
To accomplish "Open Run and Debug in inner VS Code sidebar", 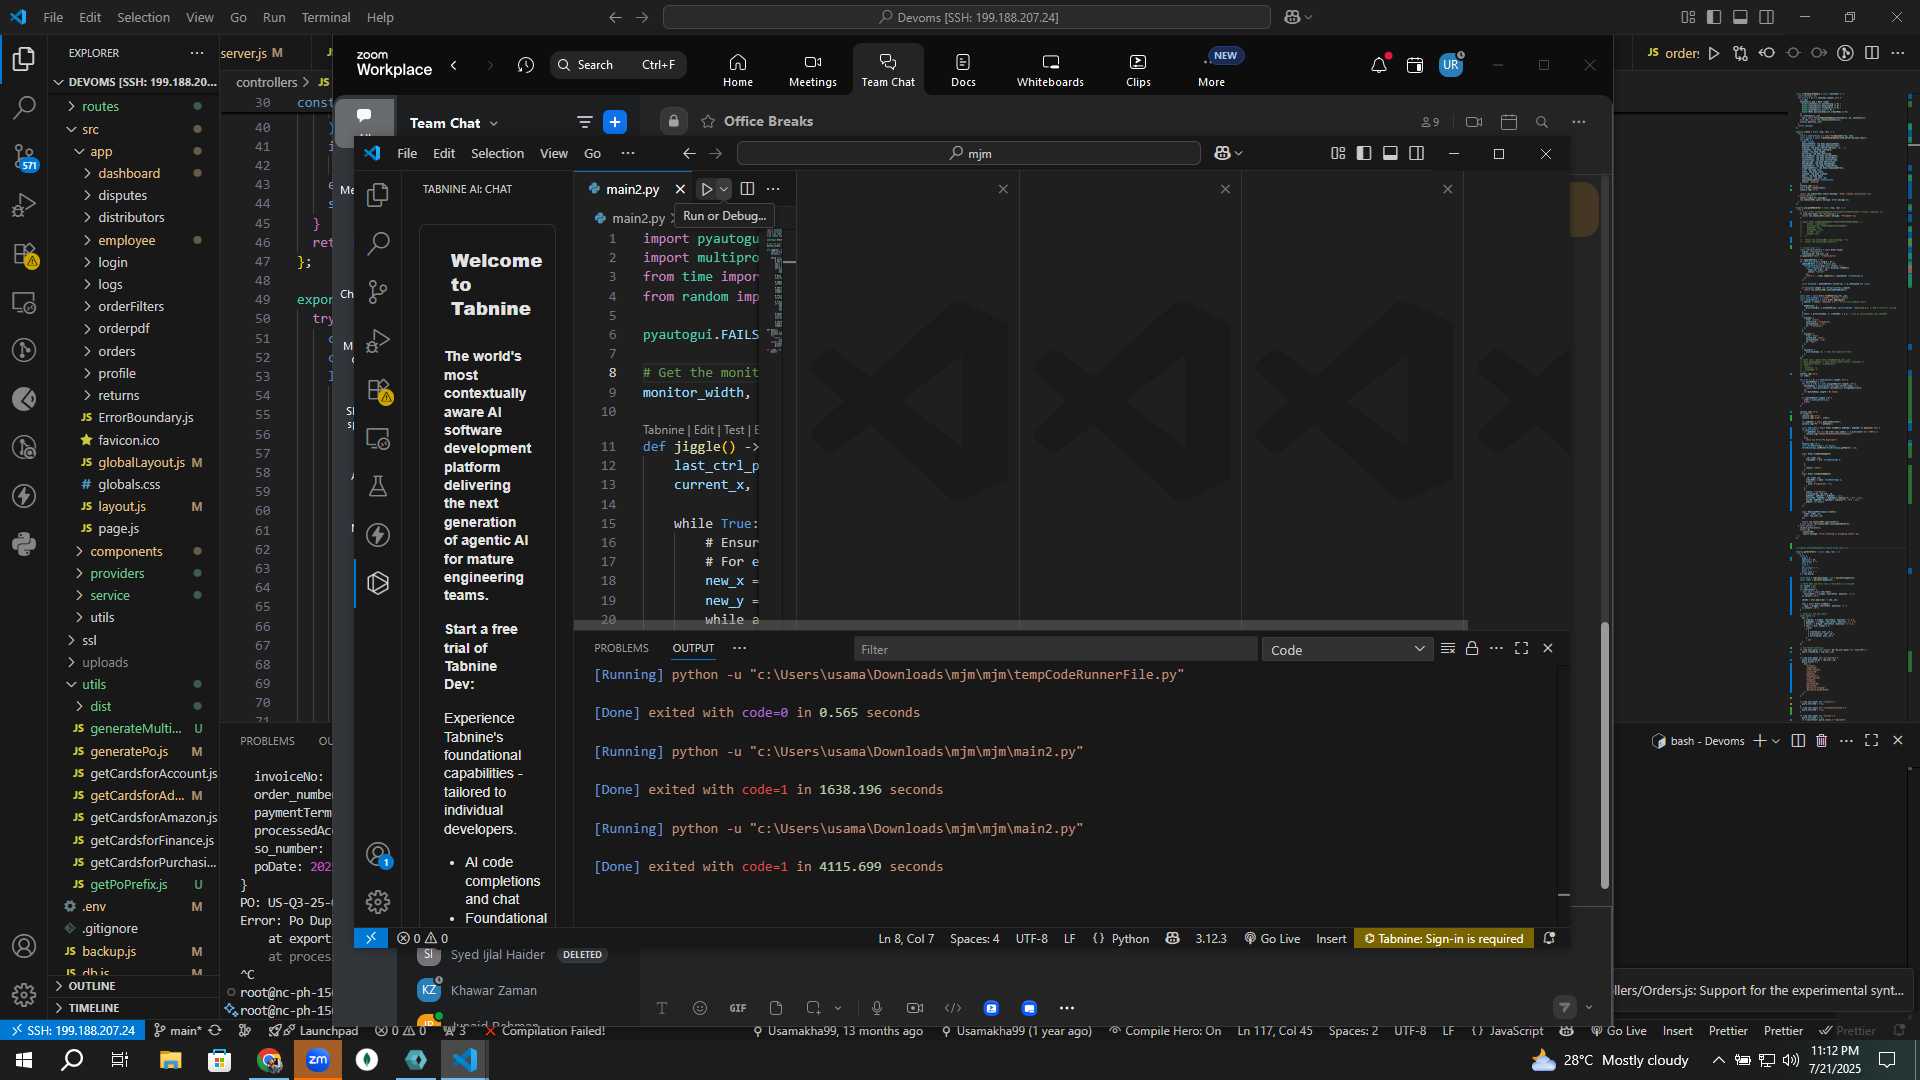I will (x=378, y=340).
